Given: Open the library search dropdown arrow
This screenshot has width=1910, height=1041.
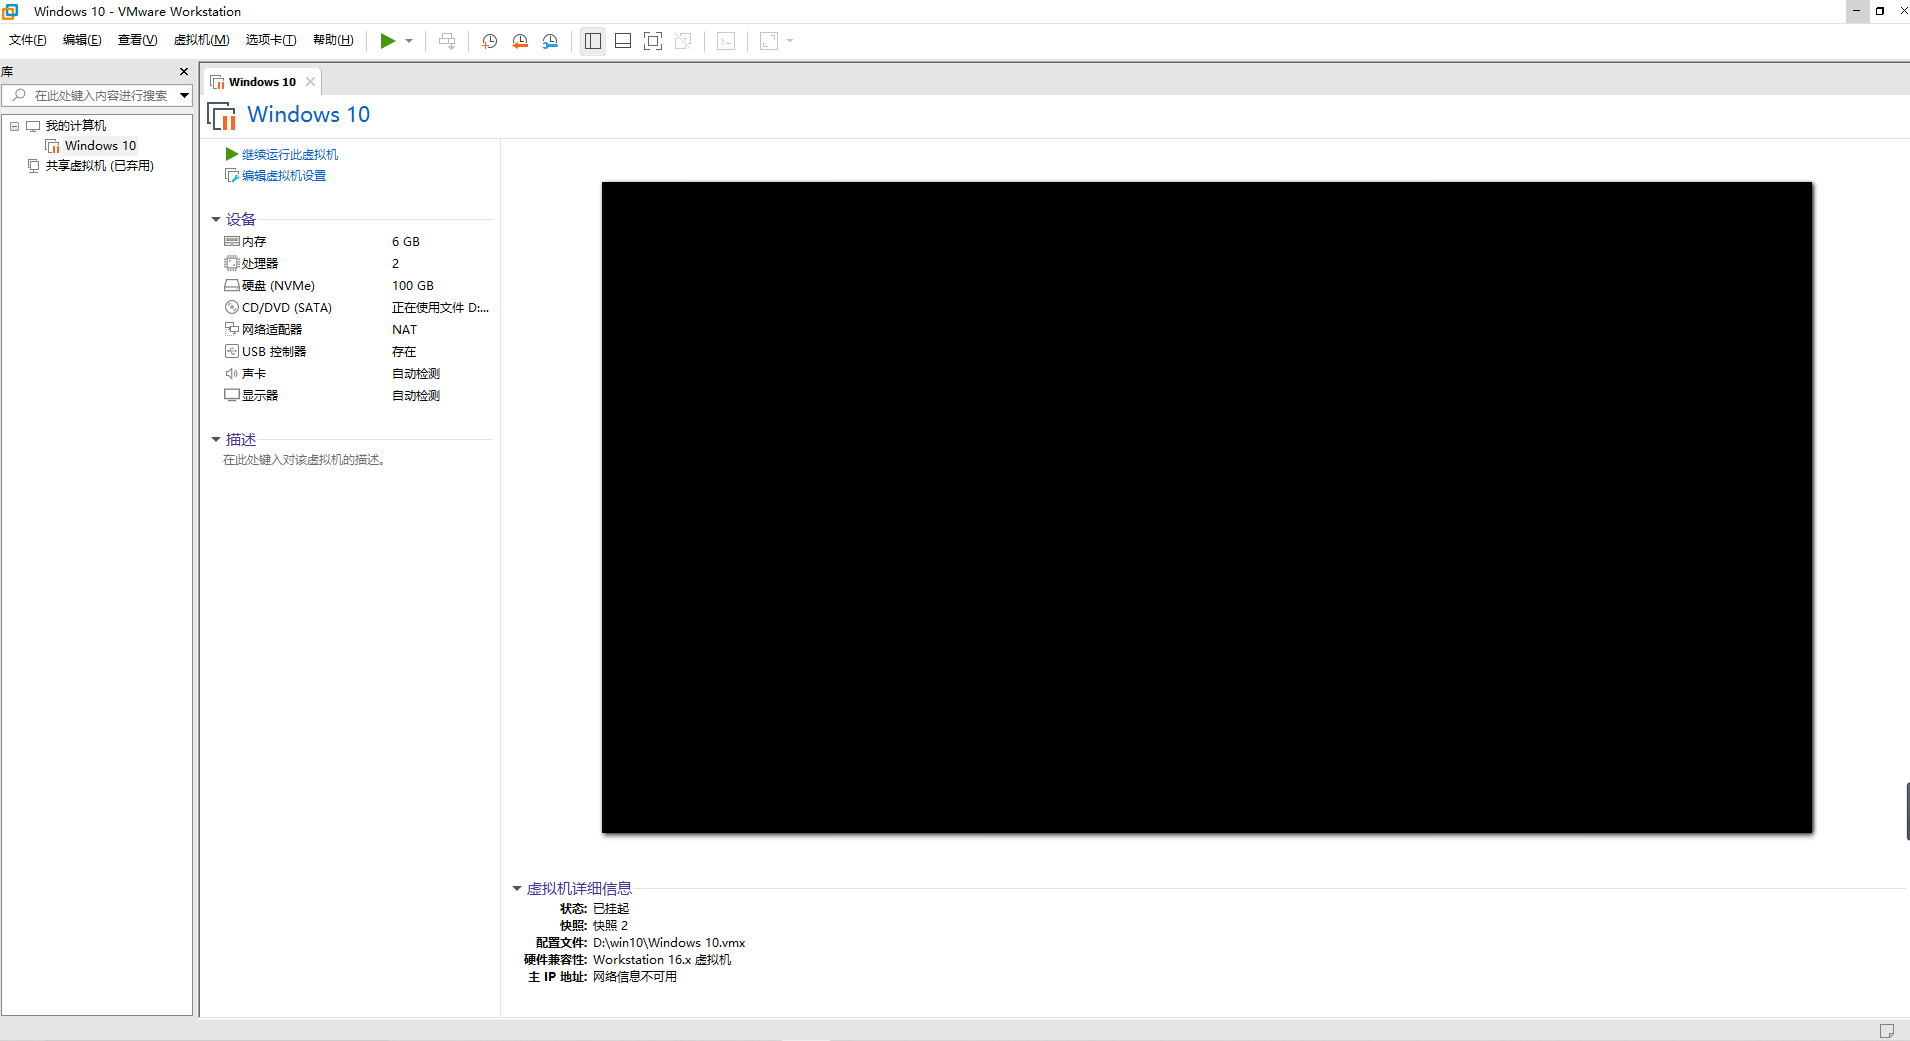Looking at the screenshot, I should click(x=184, y=96).
